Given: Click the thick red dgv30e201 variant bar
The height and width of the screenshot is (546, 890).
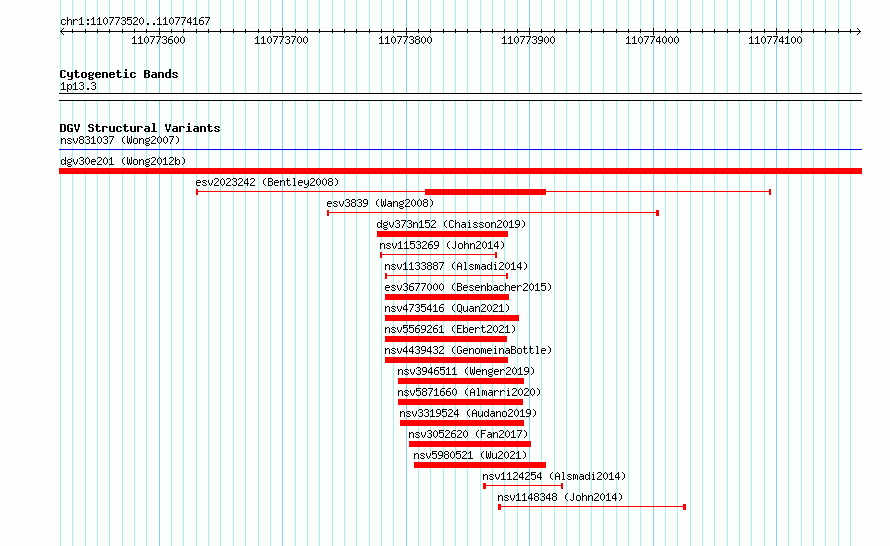Looking at the screenshot, I should pos(460,171).
